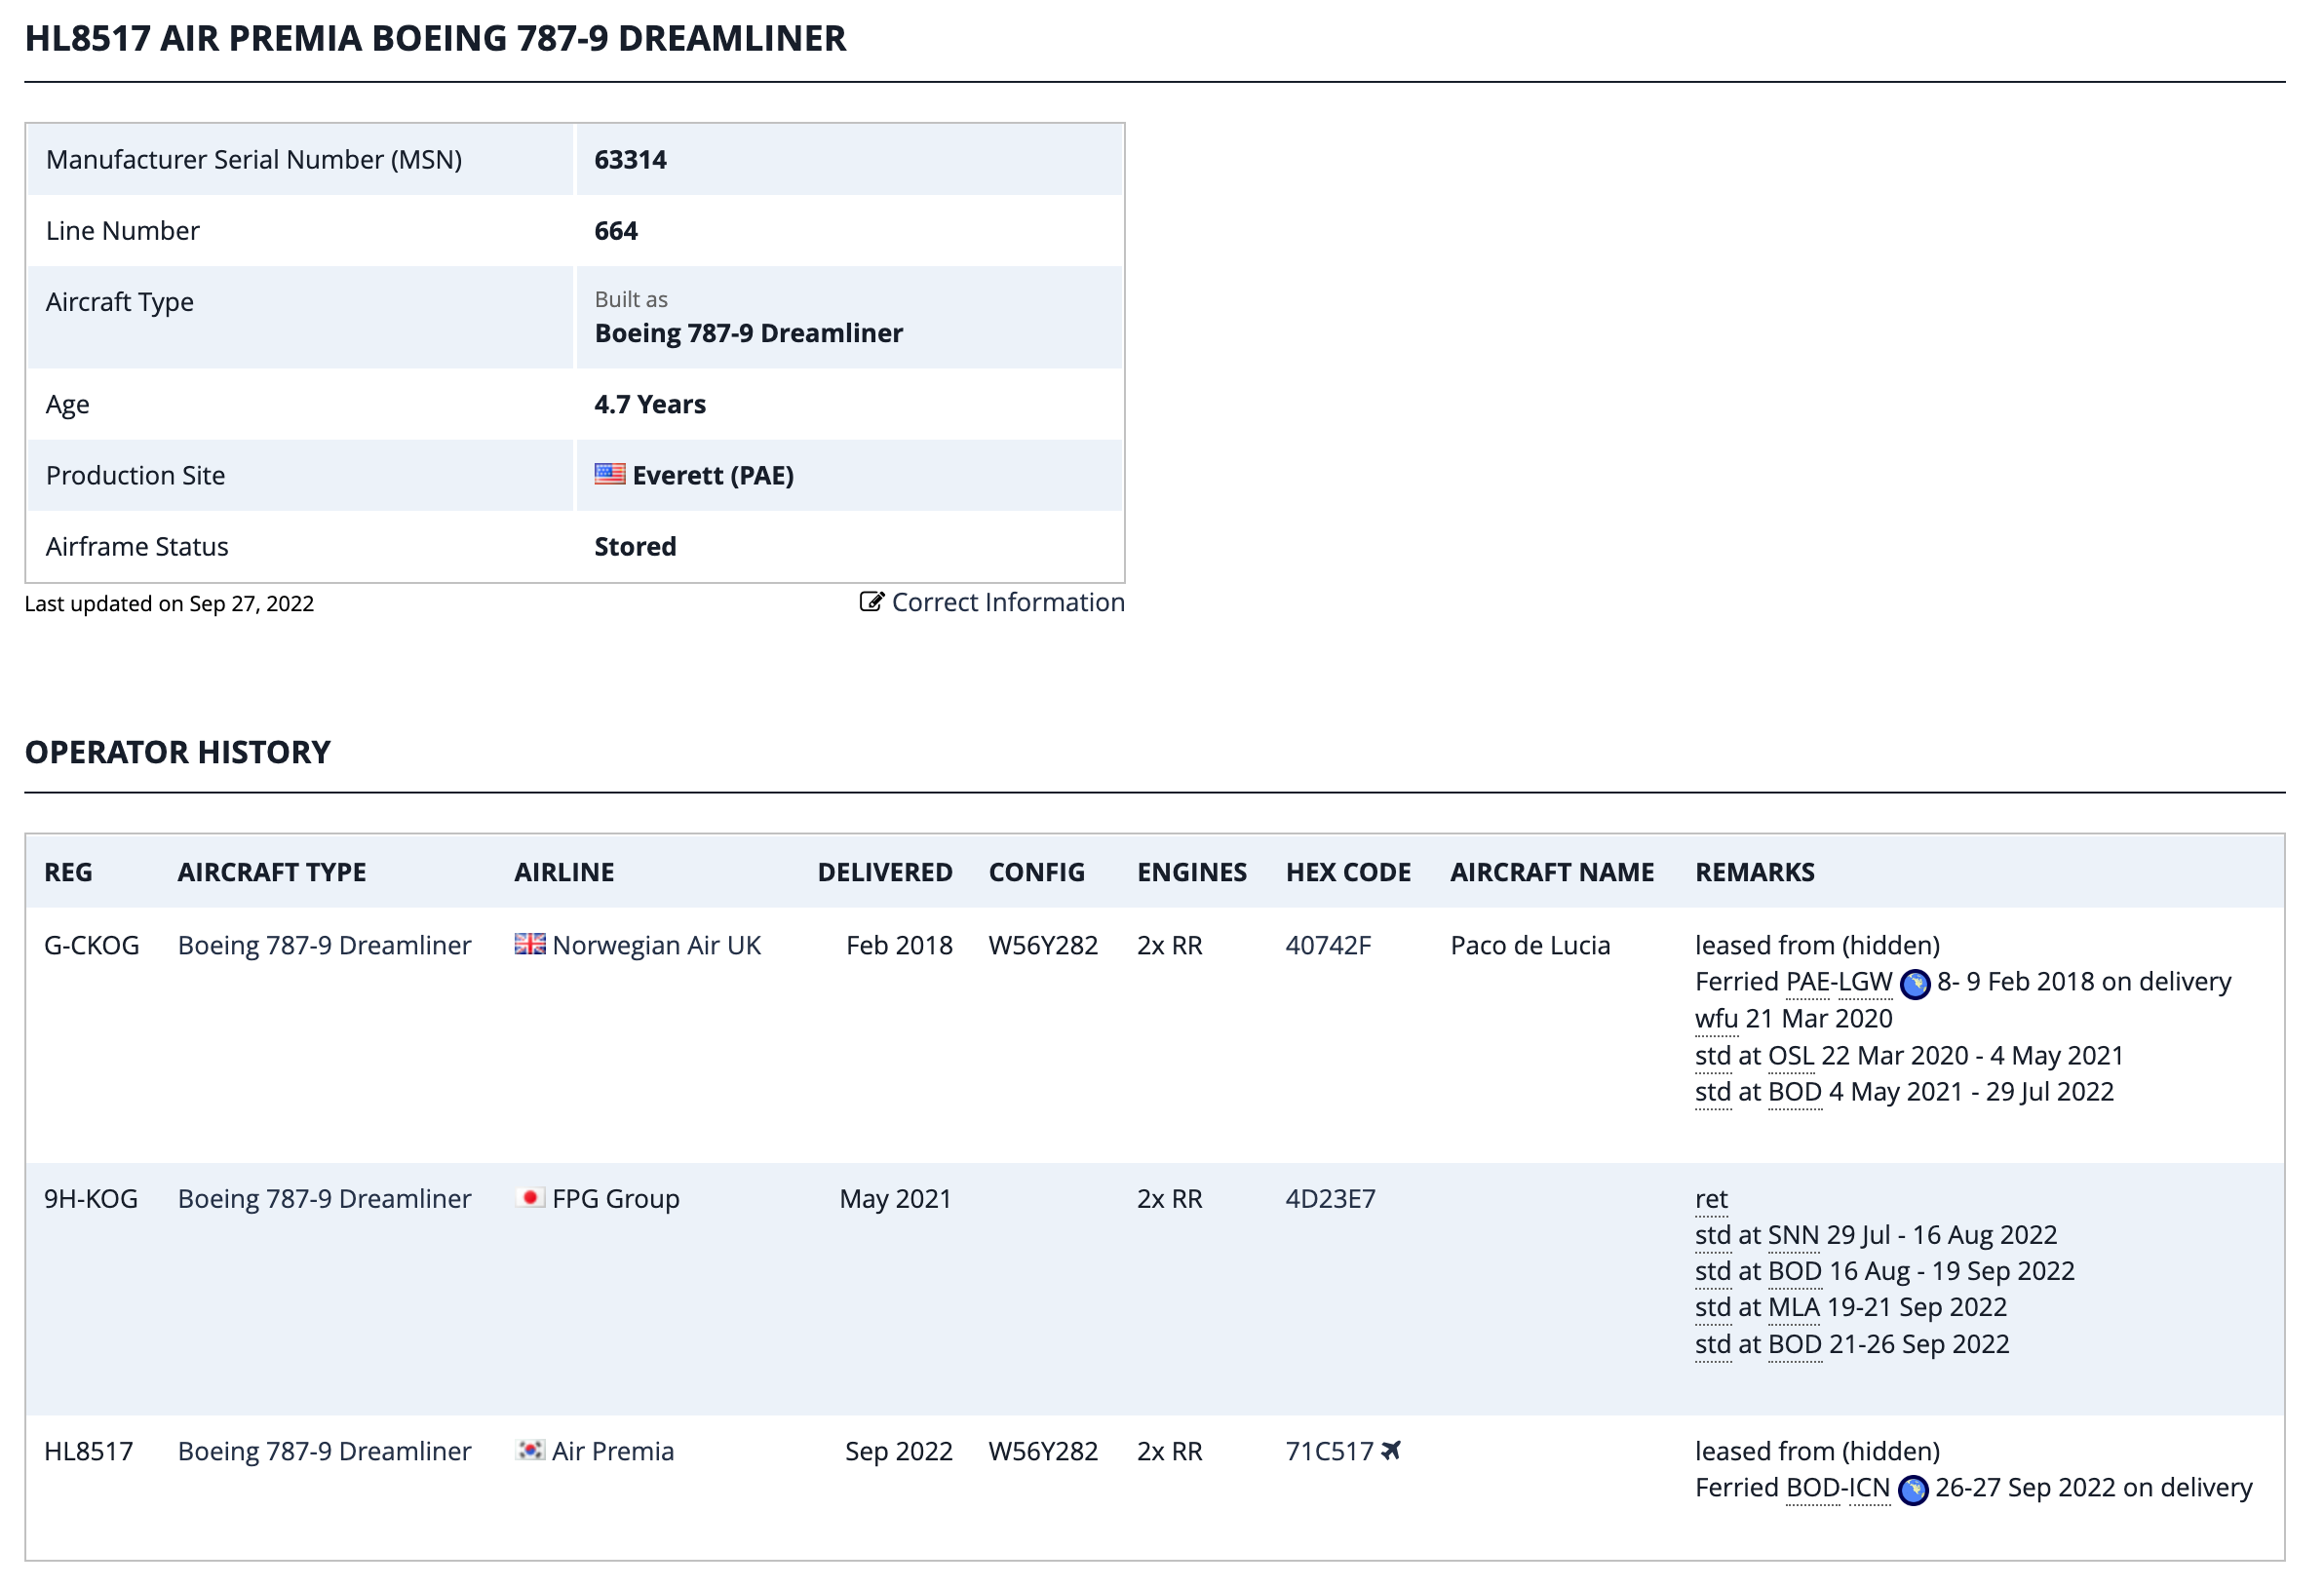Click Boeing 787-9 Dreamliner in G-CKOG row

pyautogui.click(x=324, y=945)
